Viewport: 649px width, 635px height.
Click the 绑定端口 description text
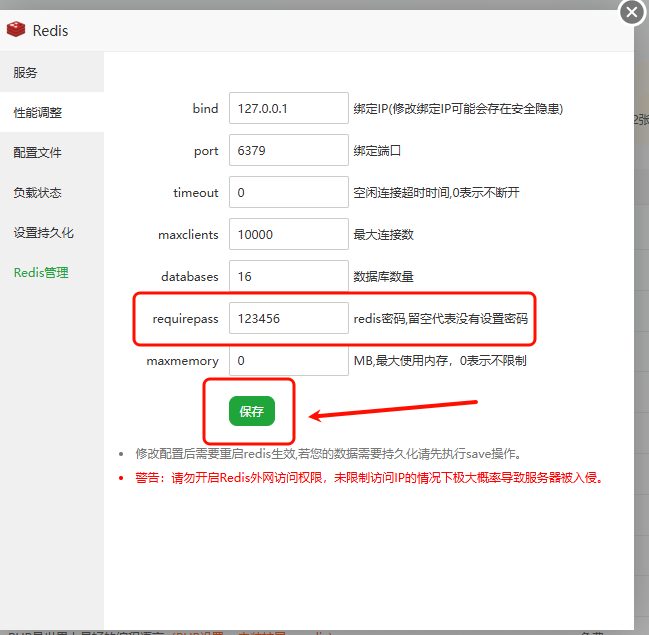point(377,151)
